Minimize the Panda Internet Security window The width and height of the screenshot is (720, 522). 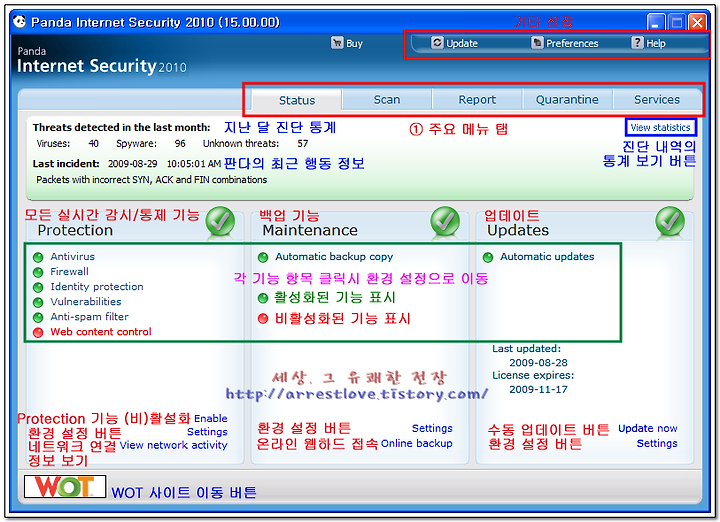pos(655,22)
